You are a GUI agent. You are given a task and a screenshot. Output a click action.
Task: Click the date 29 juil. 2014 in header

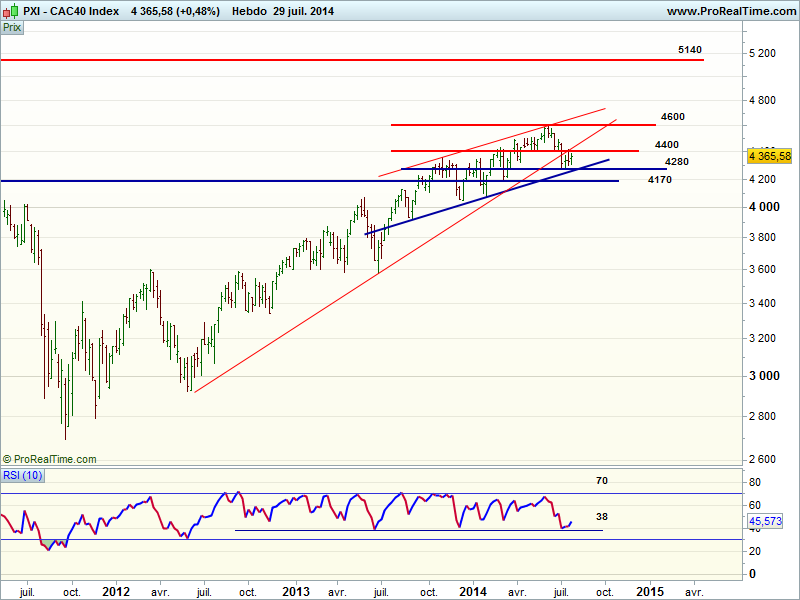click(304, 11)
